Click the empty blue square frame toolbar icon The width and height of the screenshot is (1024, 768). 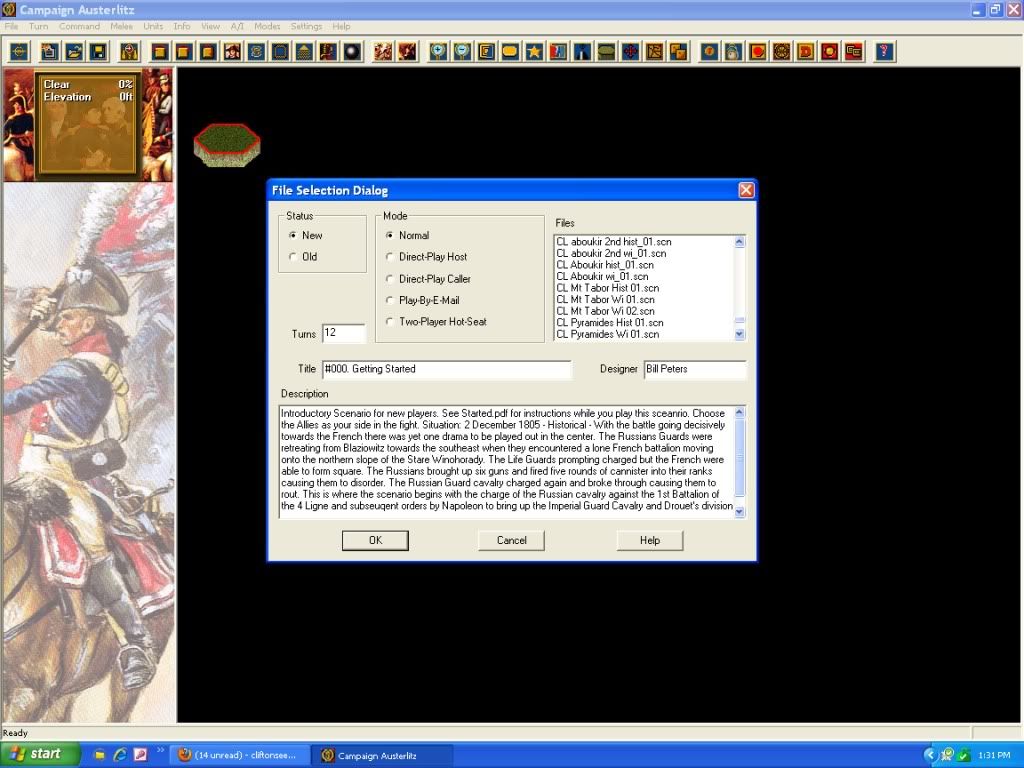[280, 52]
